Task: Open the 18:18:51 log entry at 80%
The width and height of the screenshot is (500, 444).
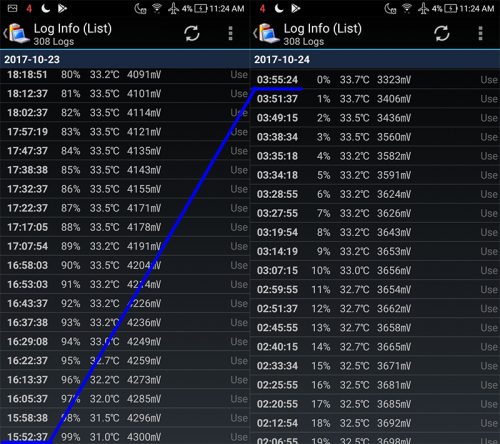Action: pyautogui.click(x=125, y=75)
